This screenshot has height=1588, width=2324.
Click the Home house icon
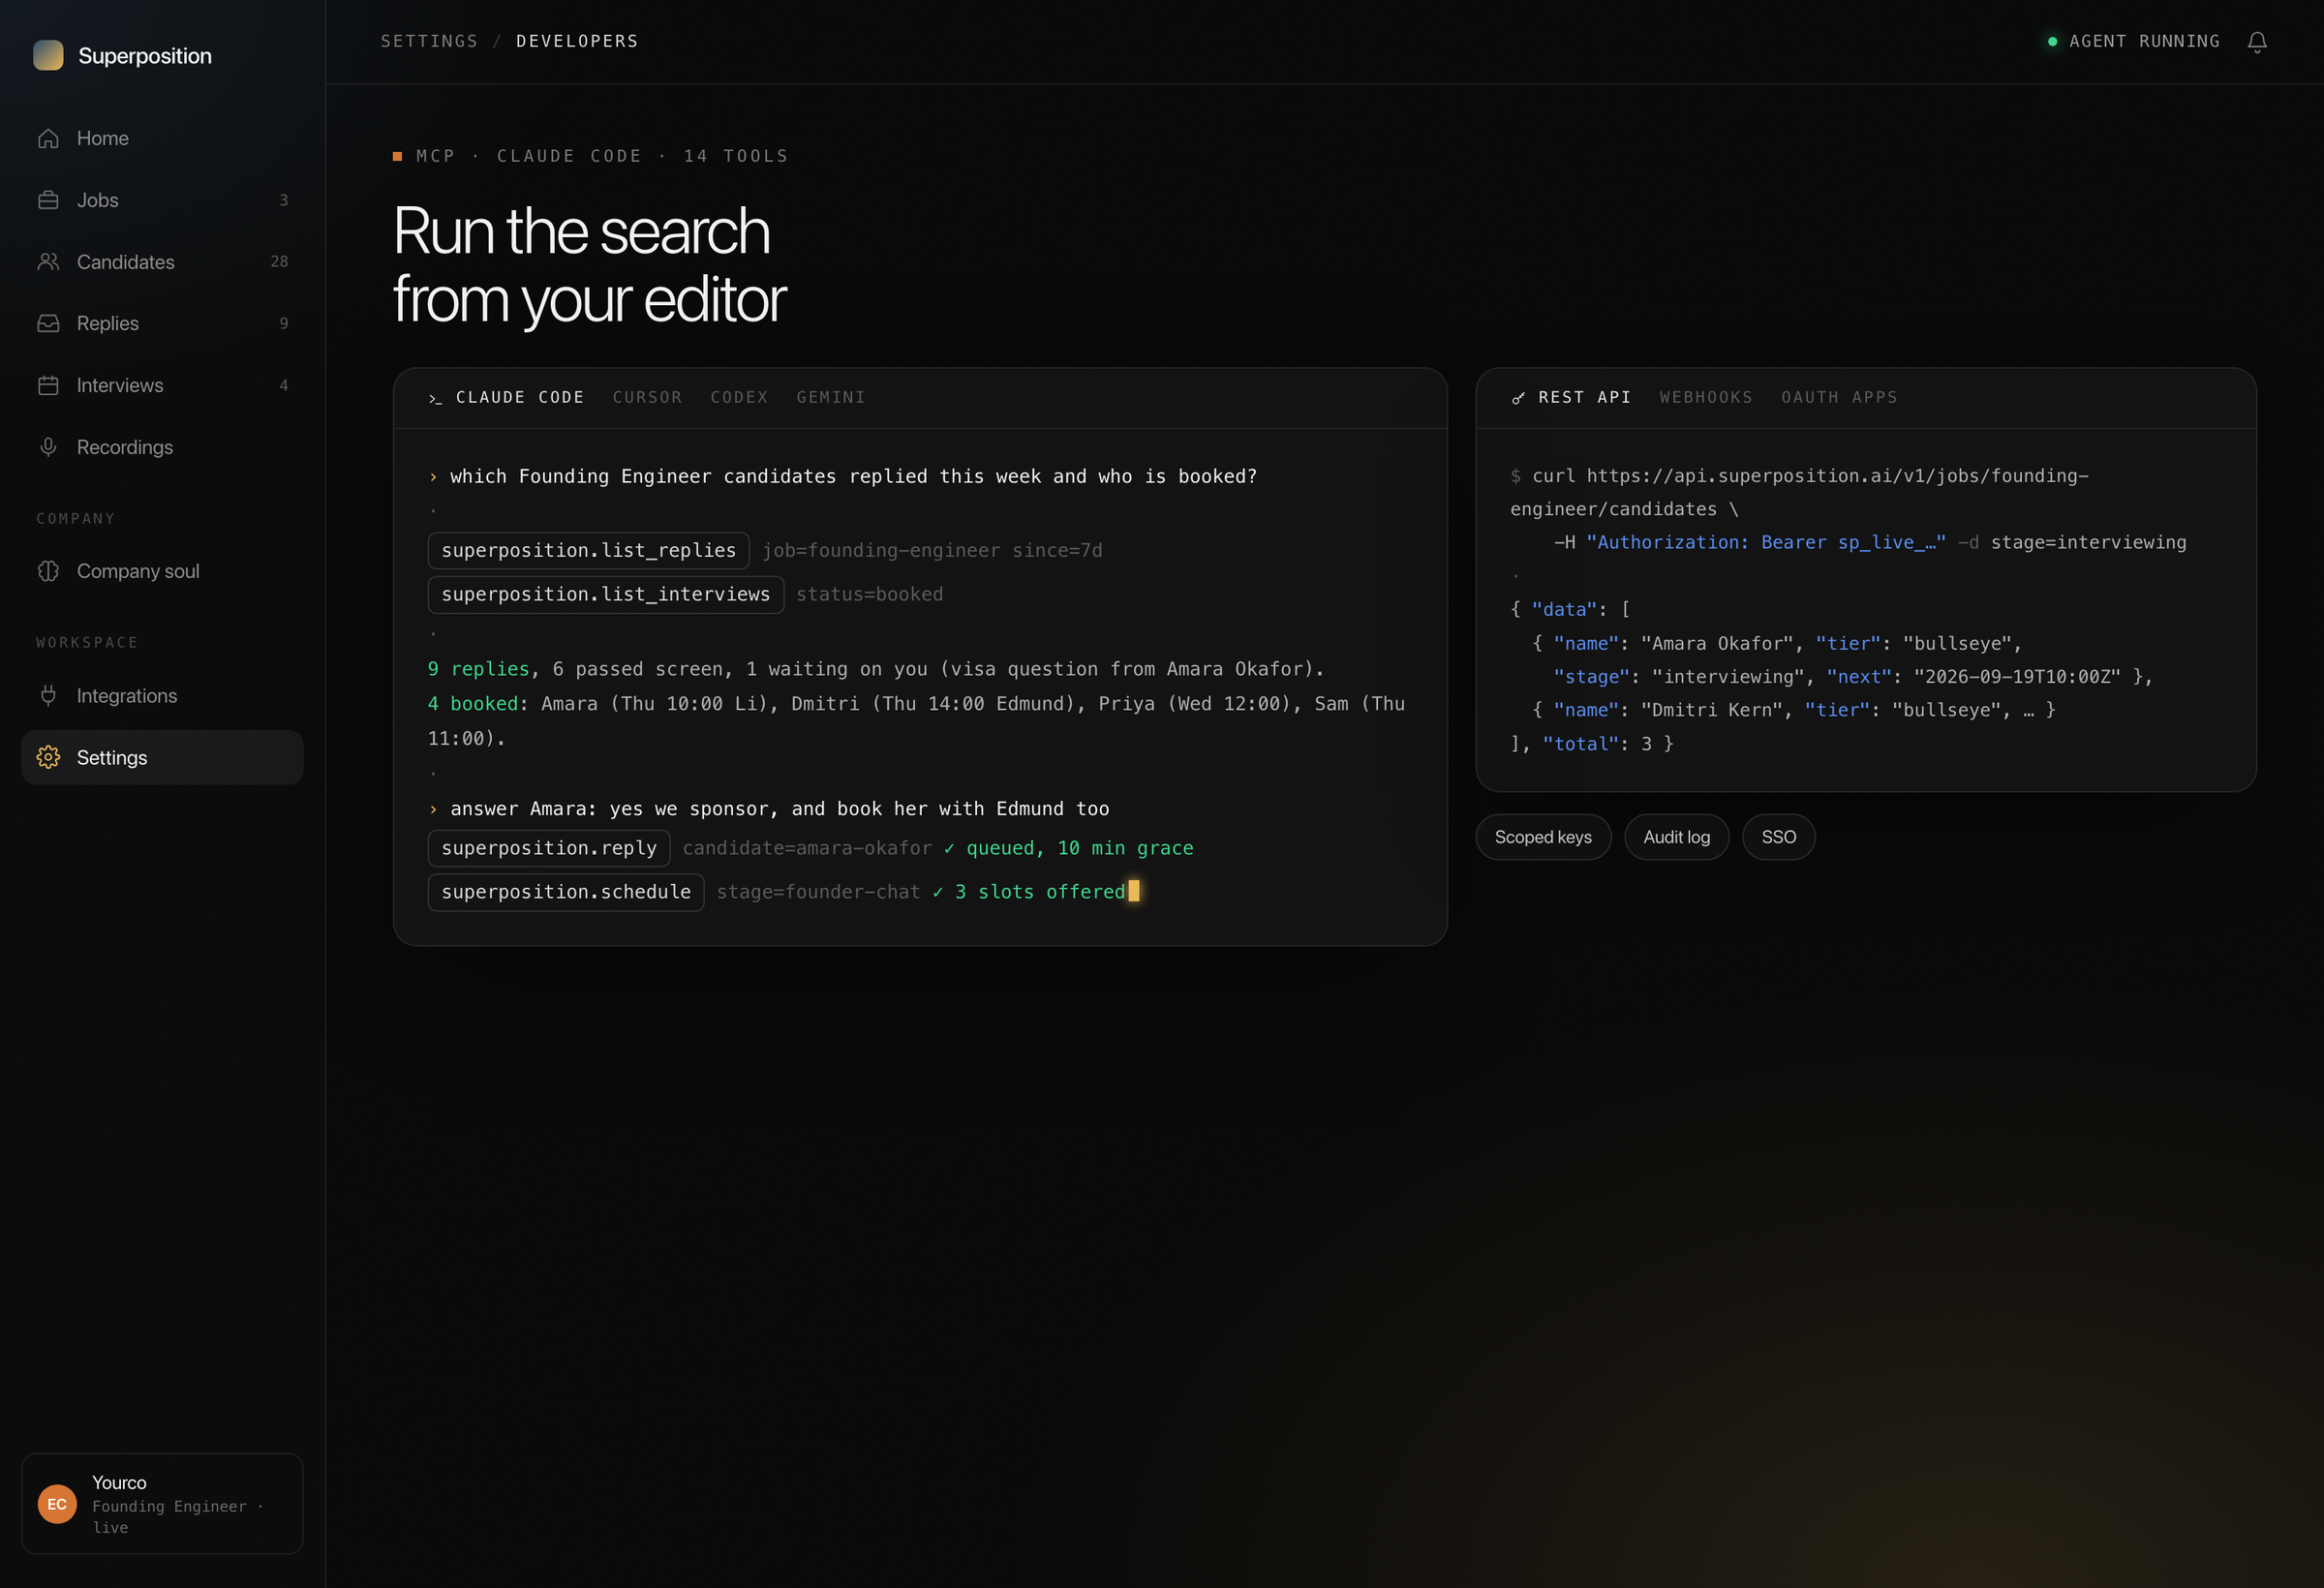point(48,138)
